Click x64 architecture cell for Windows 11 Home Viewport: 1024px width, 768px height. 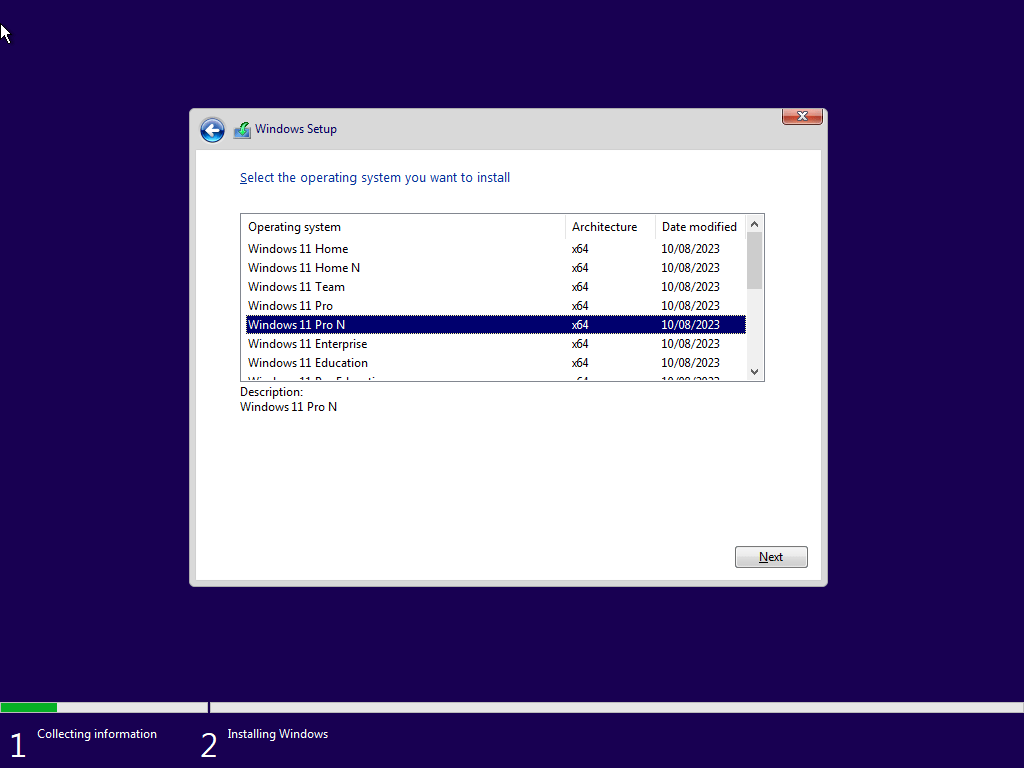point(580,249)
